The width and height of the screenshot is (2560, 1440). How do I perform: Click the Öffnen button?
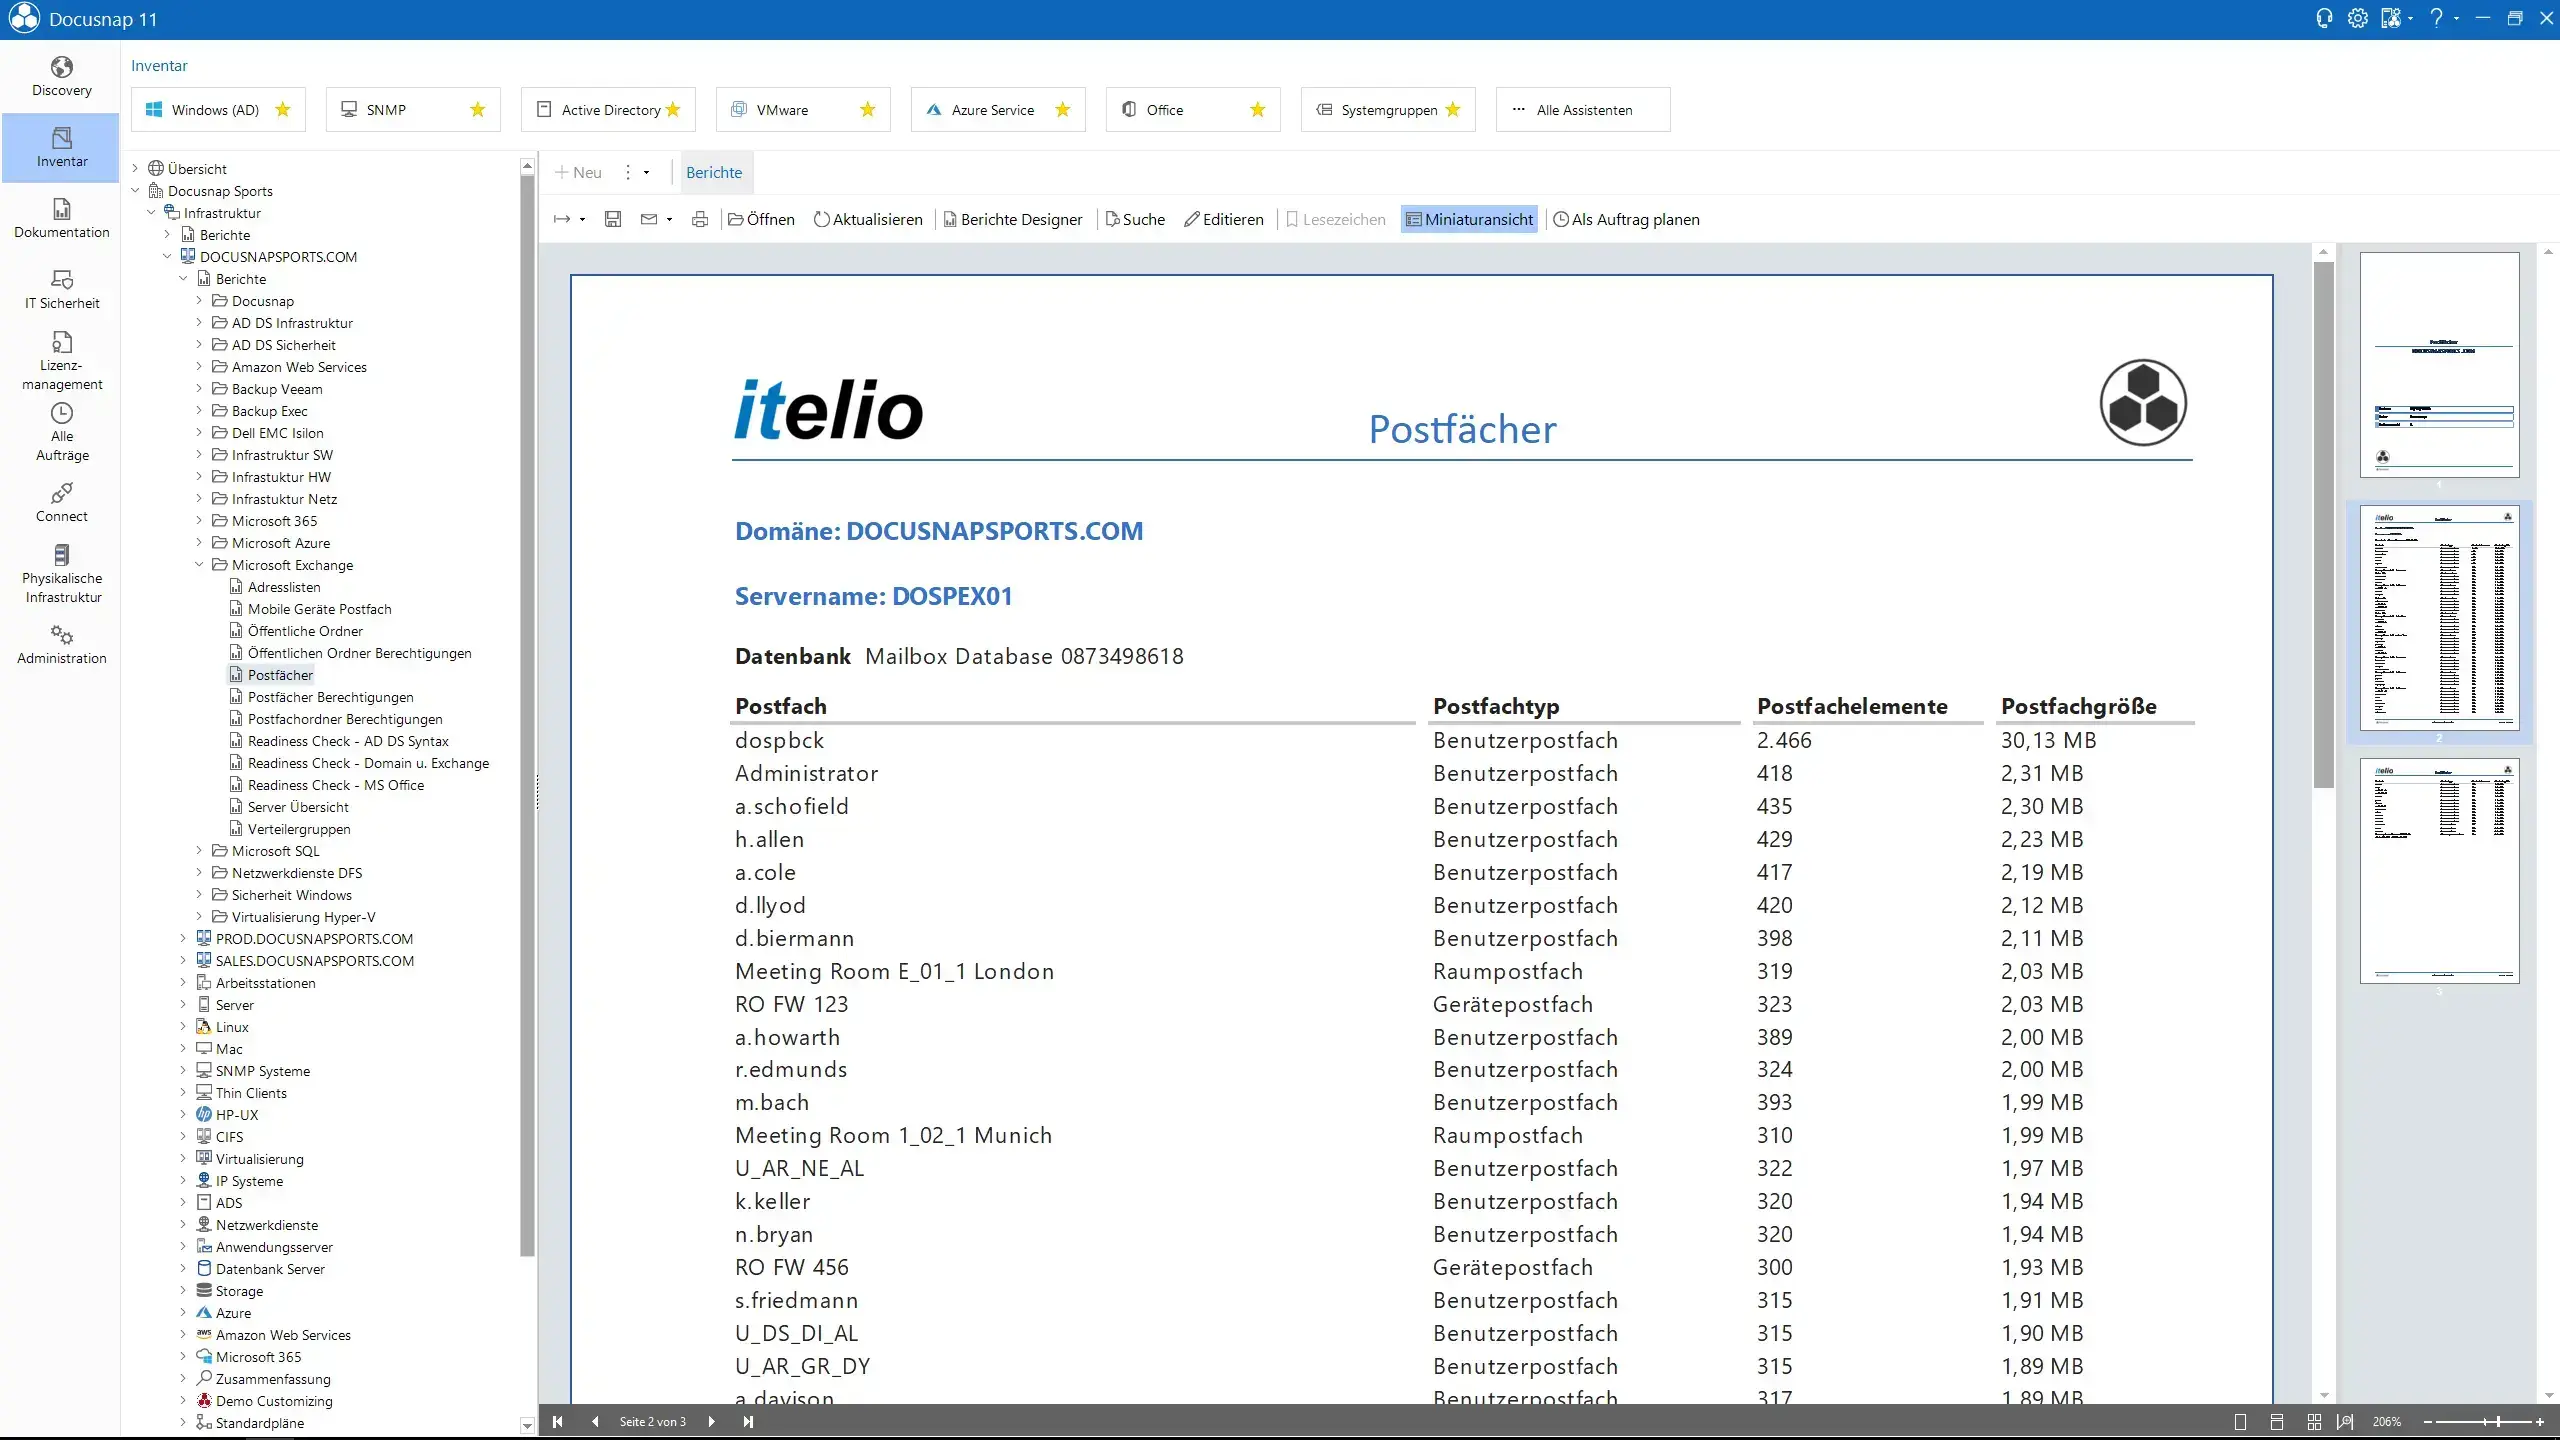pyautogui.click(x=761, y=219)
